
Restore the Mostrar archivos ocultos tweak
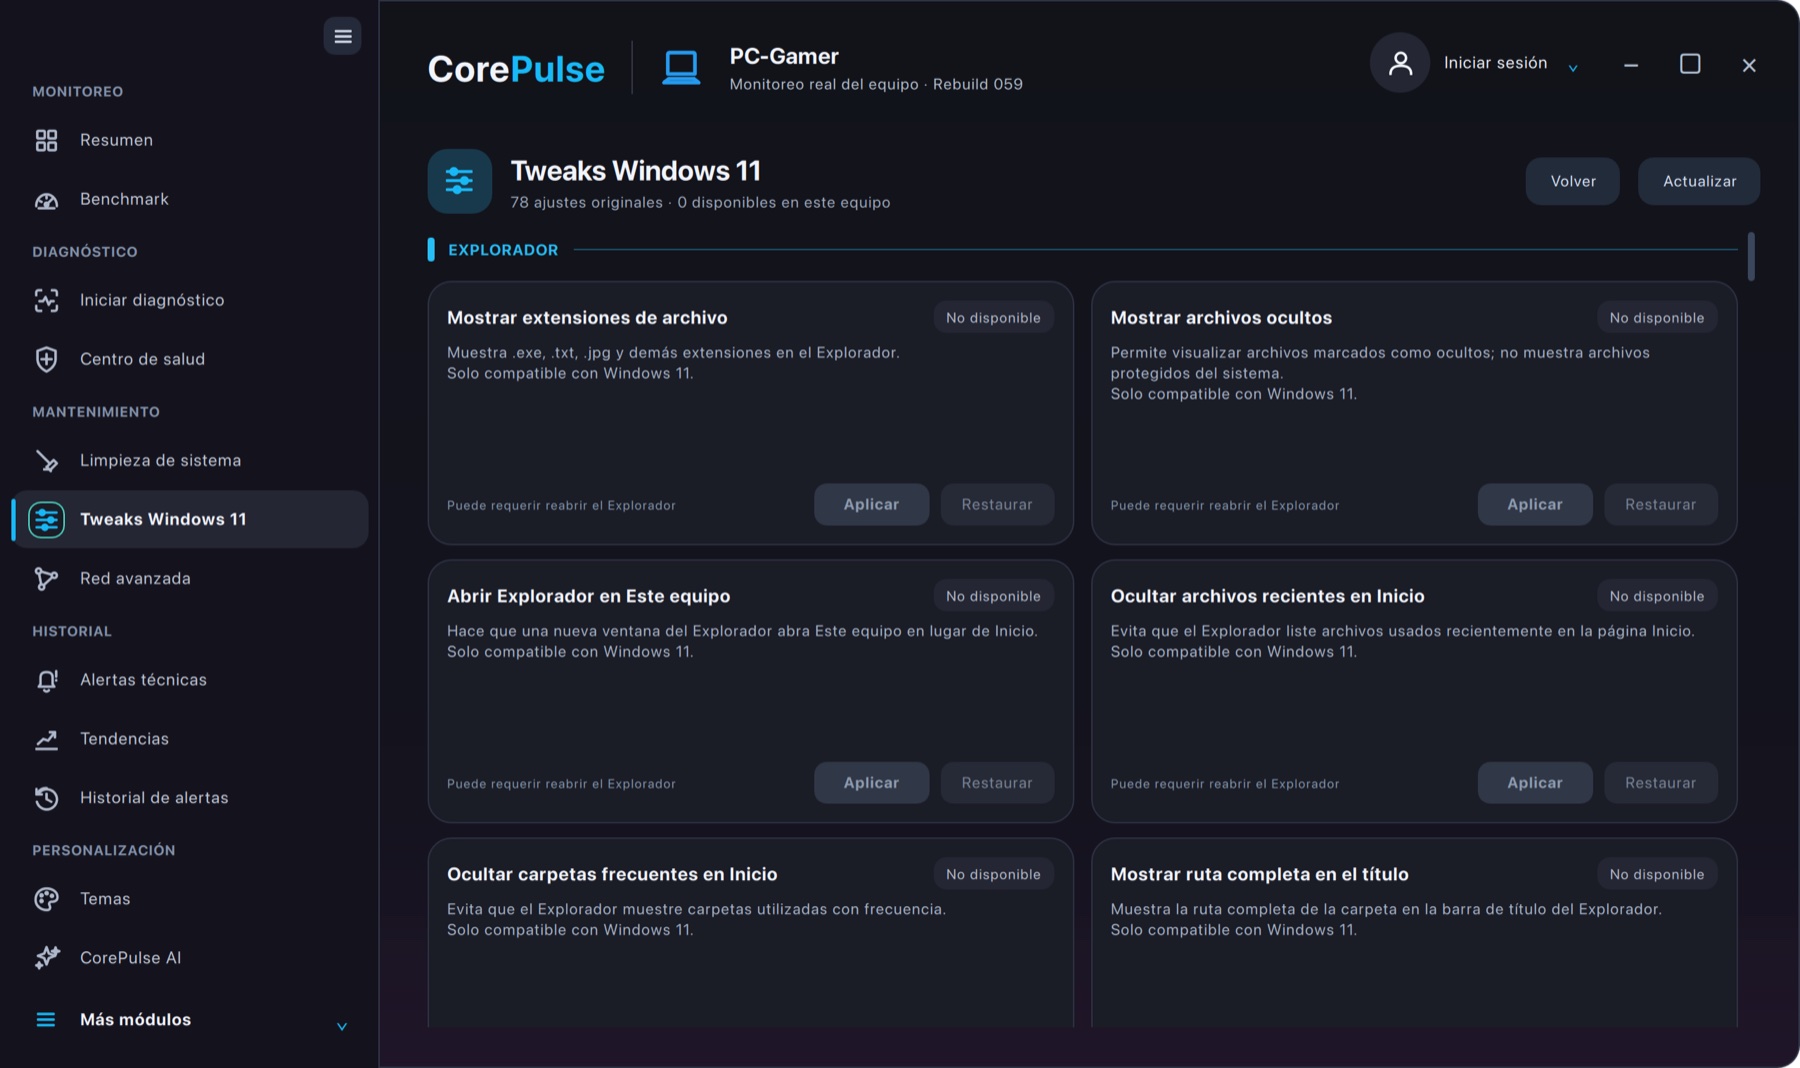click(1661, 505)
